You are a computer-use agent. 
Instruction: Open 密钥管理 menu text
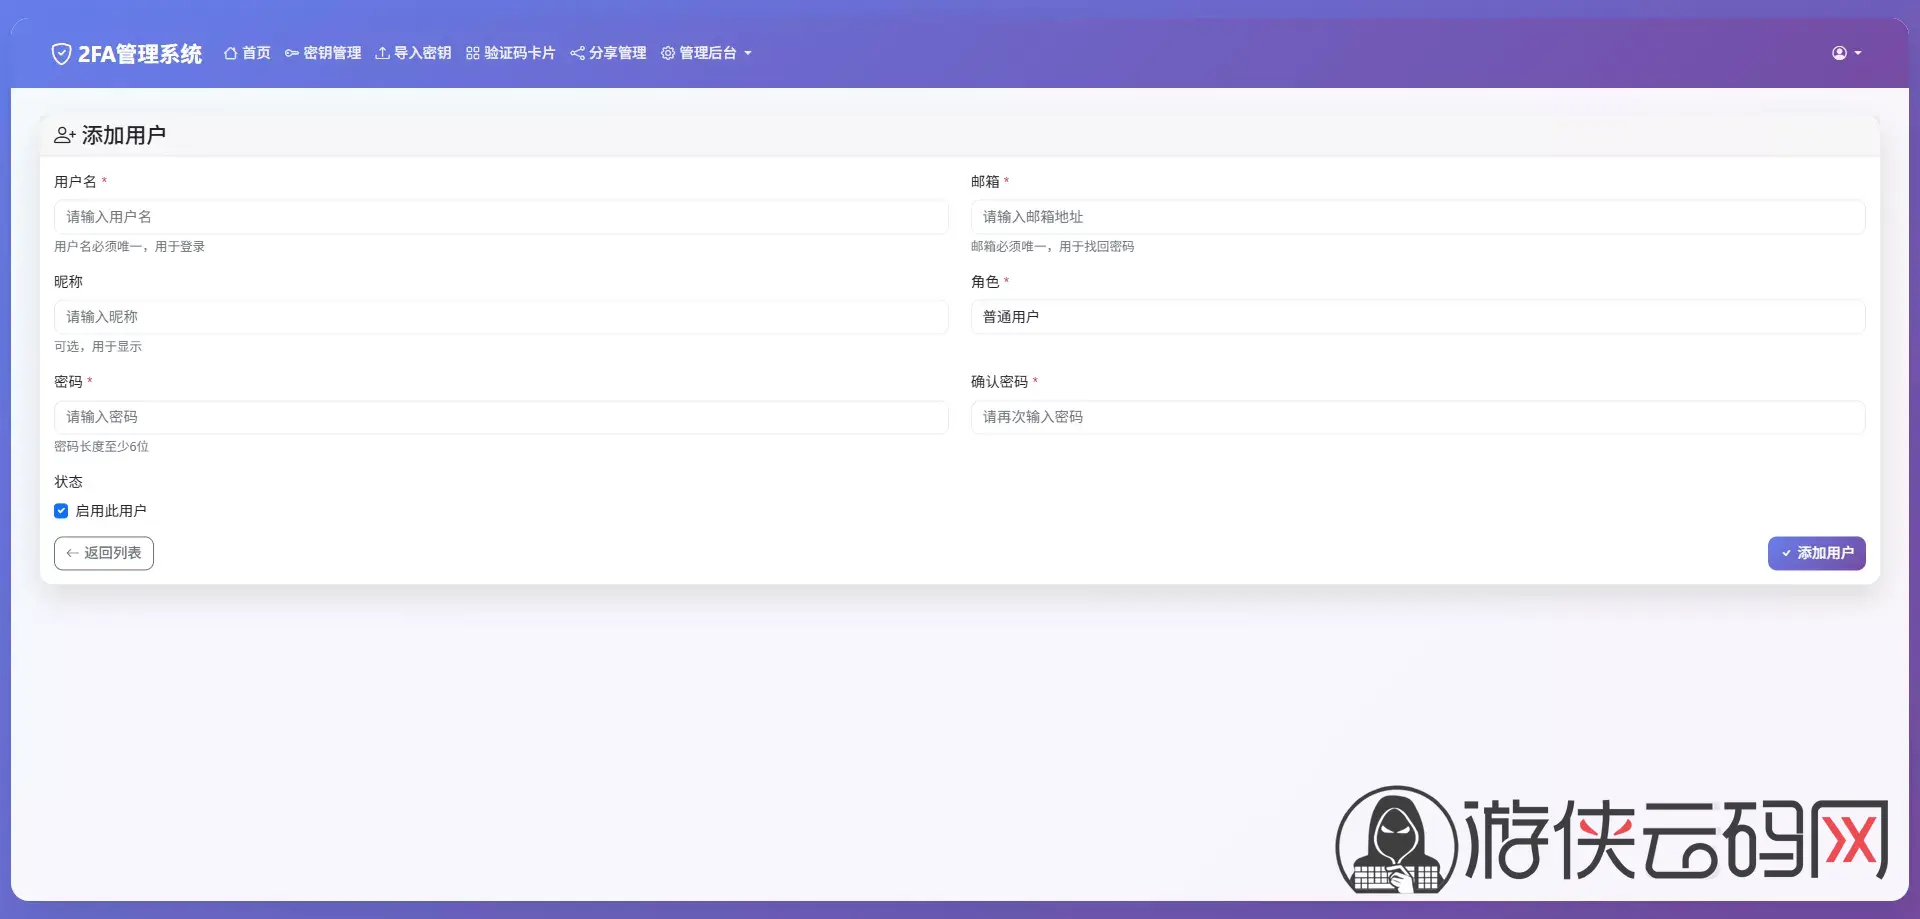click(332, 53)
